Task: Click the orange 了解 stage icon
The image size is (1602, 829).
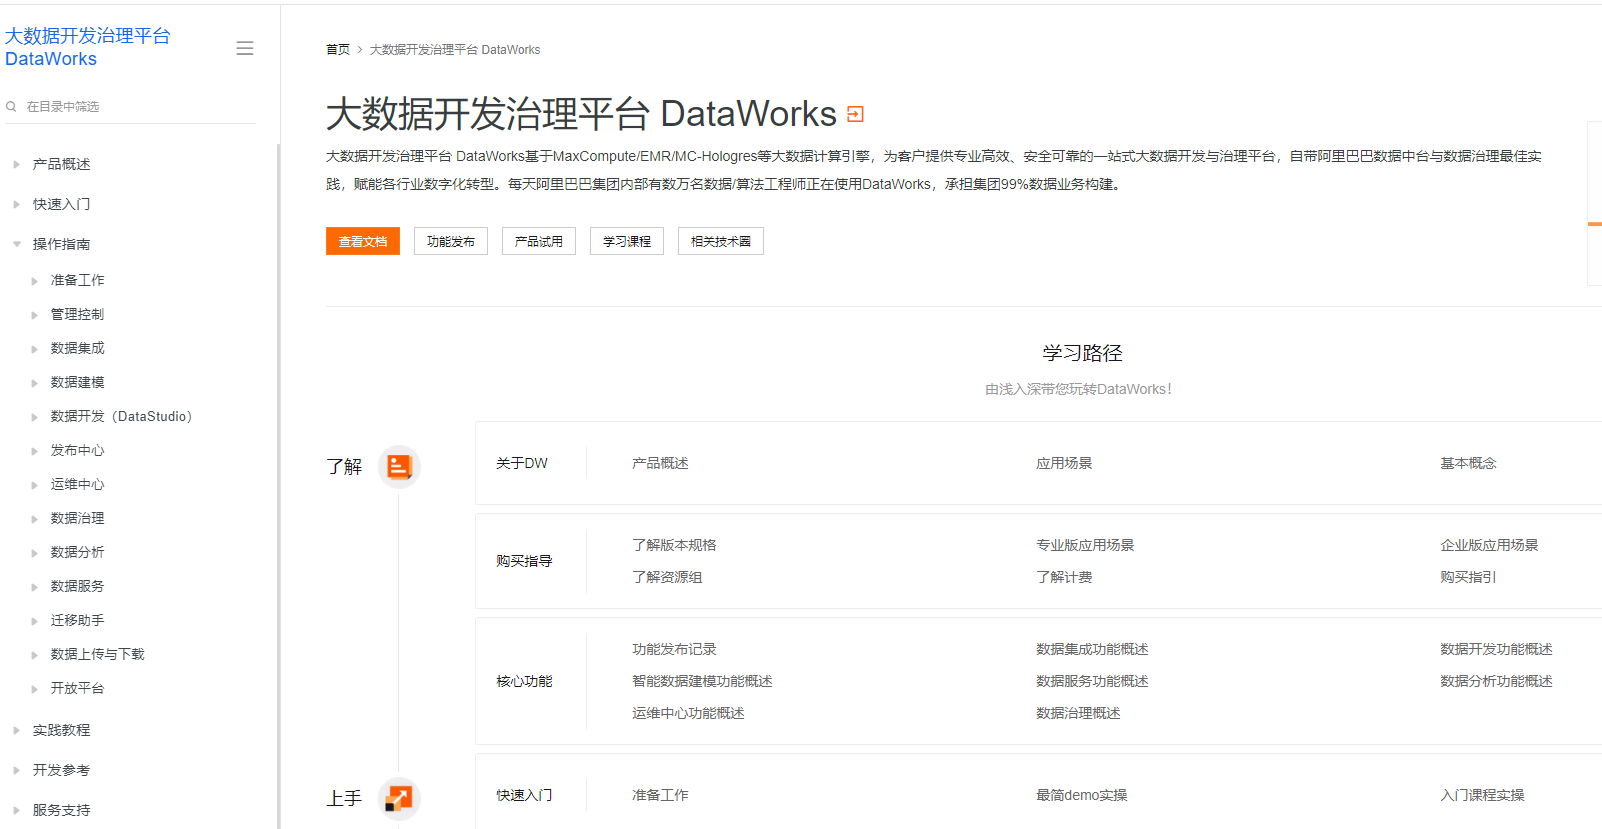Action: [399, 467]
